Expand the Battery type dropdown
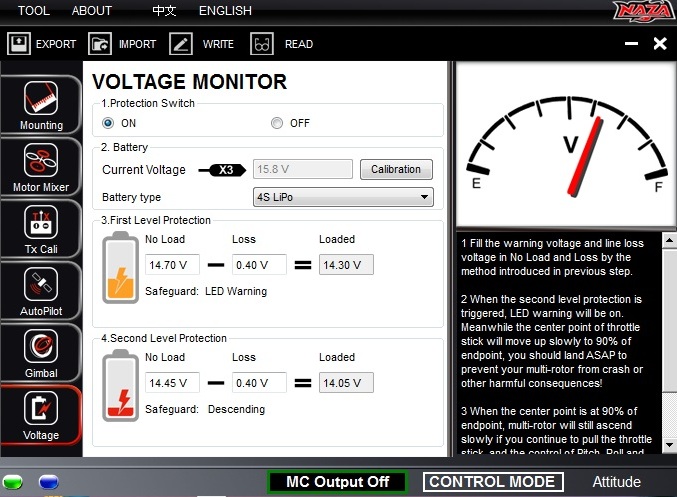 click(x=343, y=197)
